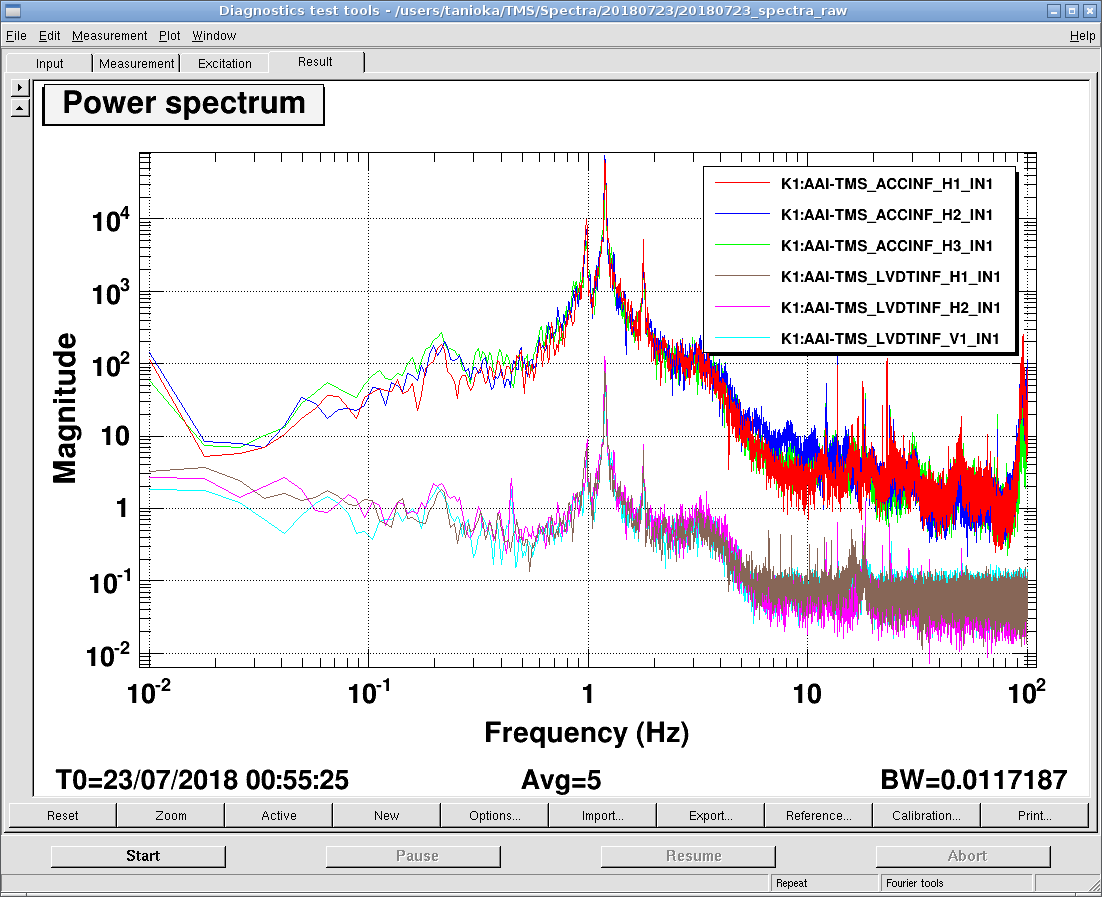Screen dimensions: 1102x897
Task: Open the Help menu
Action: point(1082,36)
